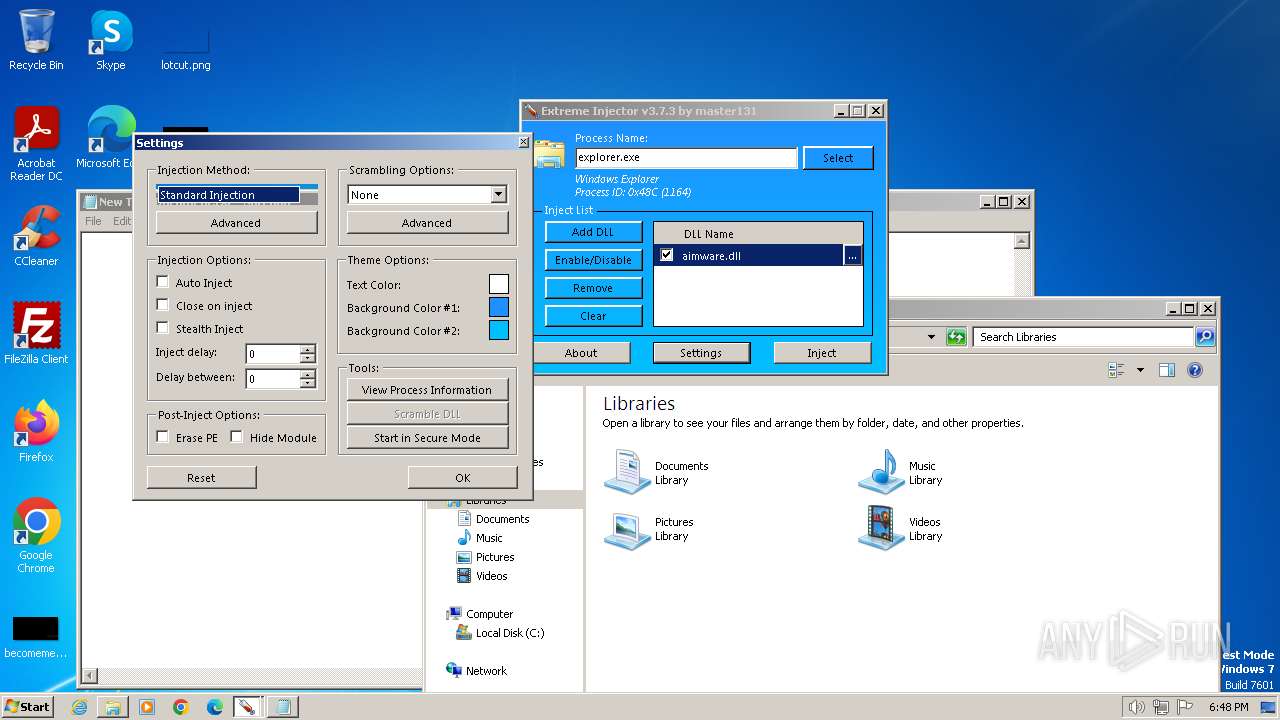
Task: Open the Videos Library
Action: 900,528
